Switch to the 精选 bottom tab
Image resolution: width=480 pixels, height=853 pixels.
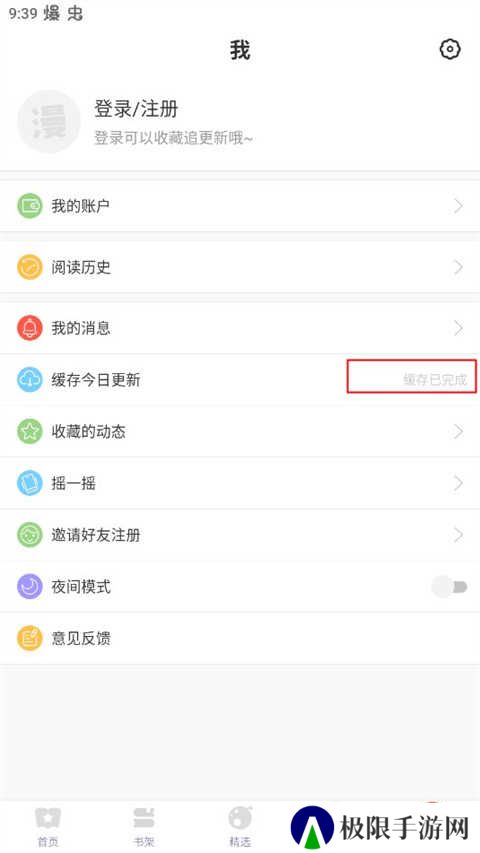click(240, 826)
